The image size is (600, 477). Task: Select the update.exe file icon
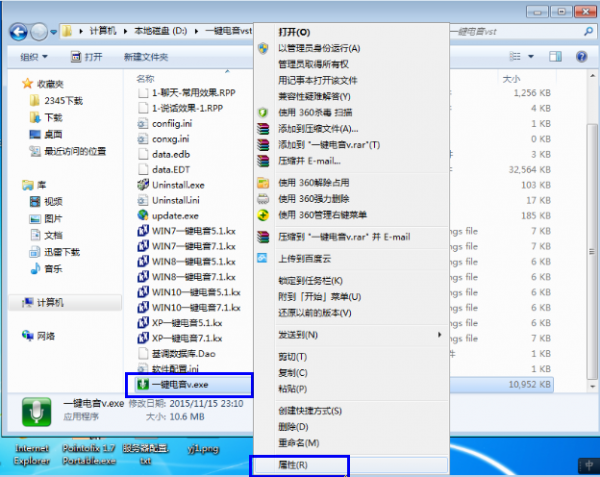click(143, 215)
